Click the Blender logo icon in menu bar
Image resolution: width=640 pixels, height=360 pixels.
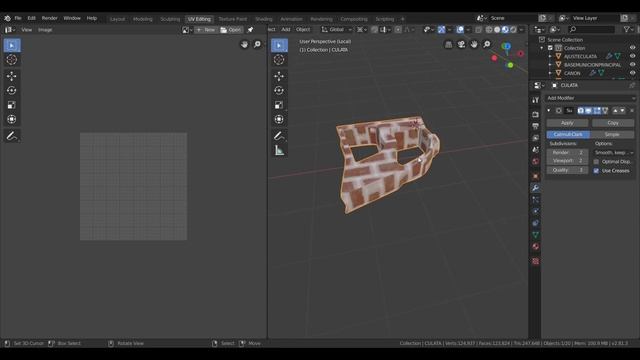[x=7, y=18]
